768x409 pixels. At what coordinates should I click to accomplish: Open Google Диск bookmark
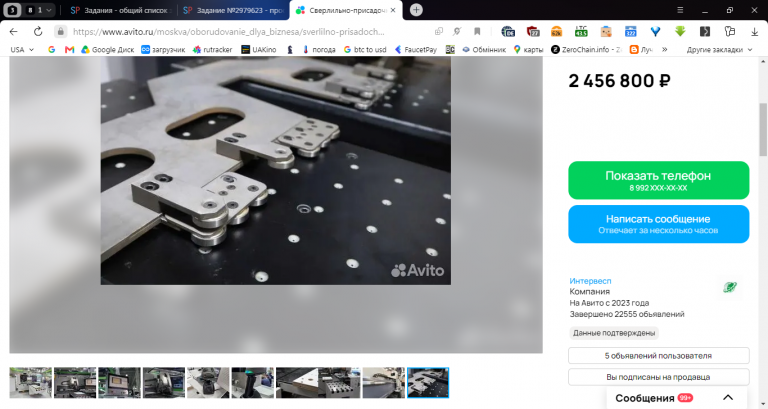pos(107,49)
